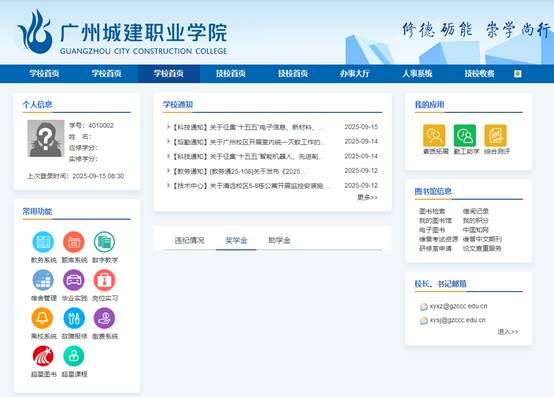Screen dimensions: 554x397
Task: Click the 图书馆信息 panel heading
Action: [433, 191]
